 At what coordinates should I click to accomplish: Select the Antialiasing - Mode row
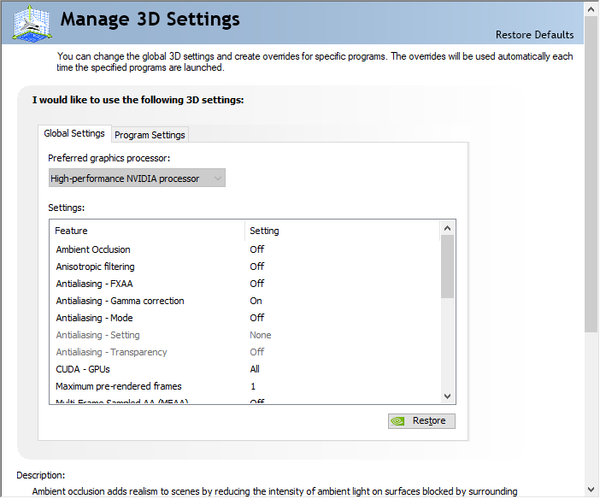point(245,318)
